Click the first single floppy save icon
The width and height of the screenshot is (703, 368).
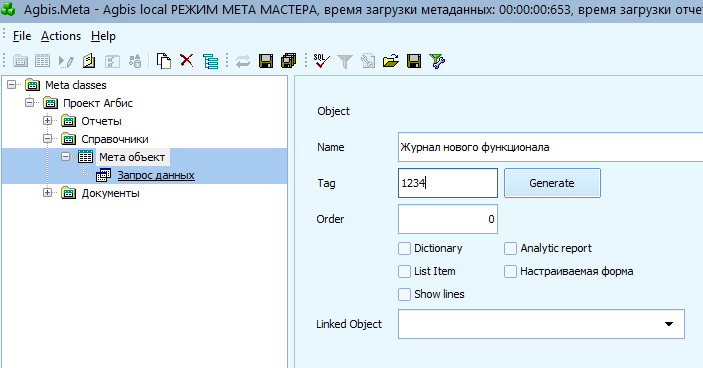click(x=266, y=61)
